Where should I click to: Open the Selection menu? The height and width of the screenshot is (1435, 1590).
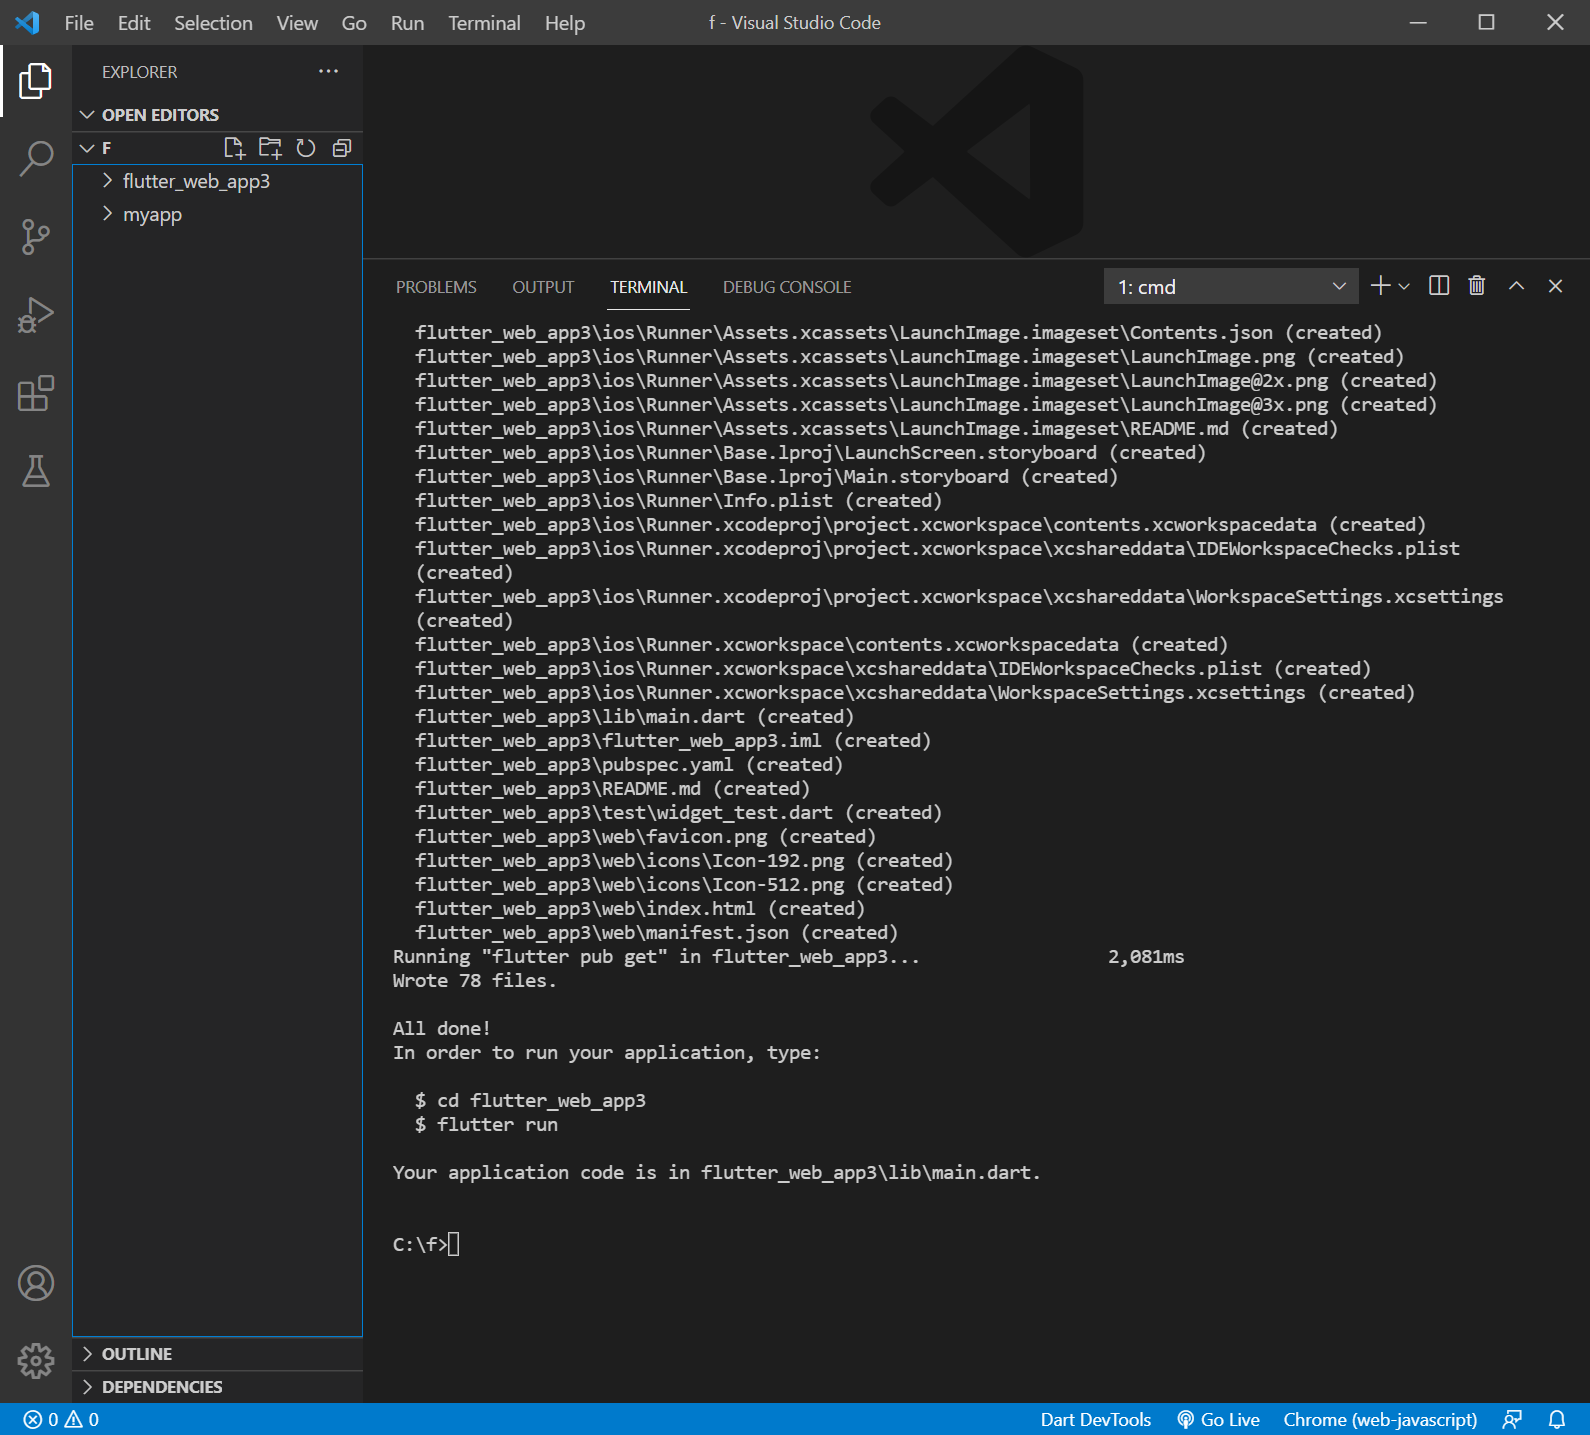point(213,23)
